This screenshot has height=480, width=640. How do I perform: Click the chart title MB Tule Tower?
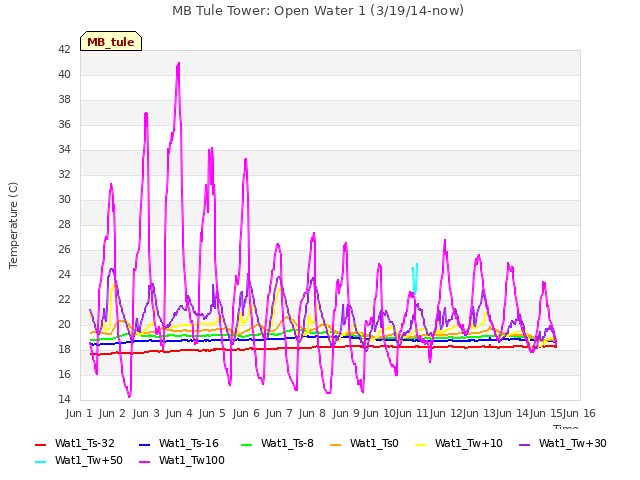(318, 11)
